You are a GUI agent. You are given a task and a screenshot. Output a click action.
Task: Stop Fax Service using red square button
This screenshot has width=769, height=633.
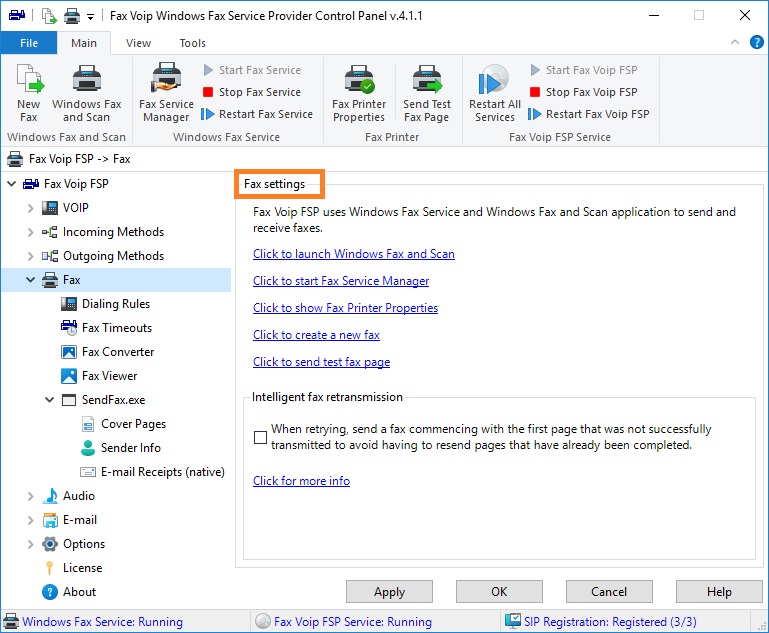point(252,92)
